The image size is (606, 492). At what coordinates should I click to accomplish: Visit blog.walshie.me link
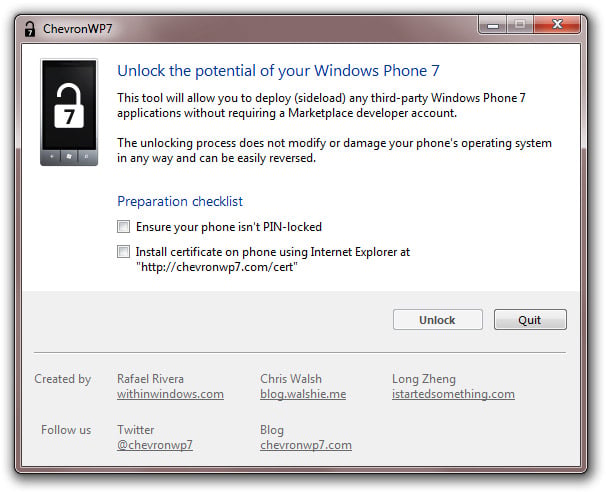(303, 394)
